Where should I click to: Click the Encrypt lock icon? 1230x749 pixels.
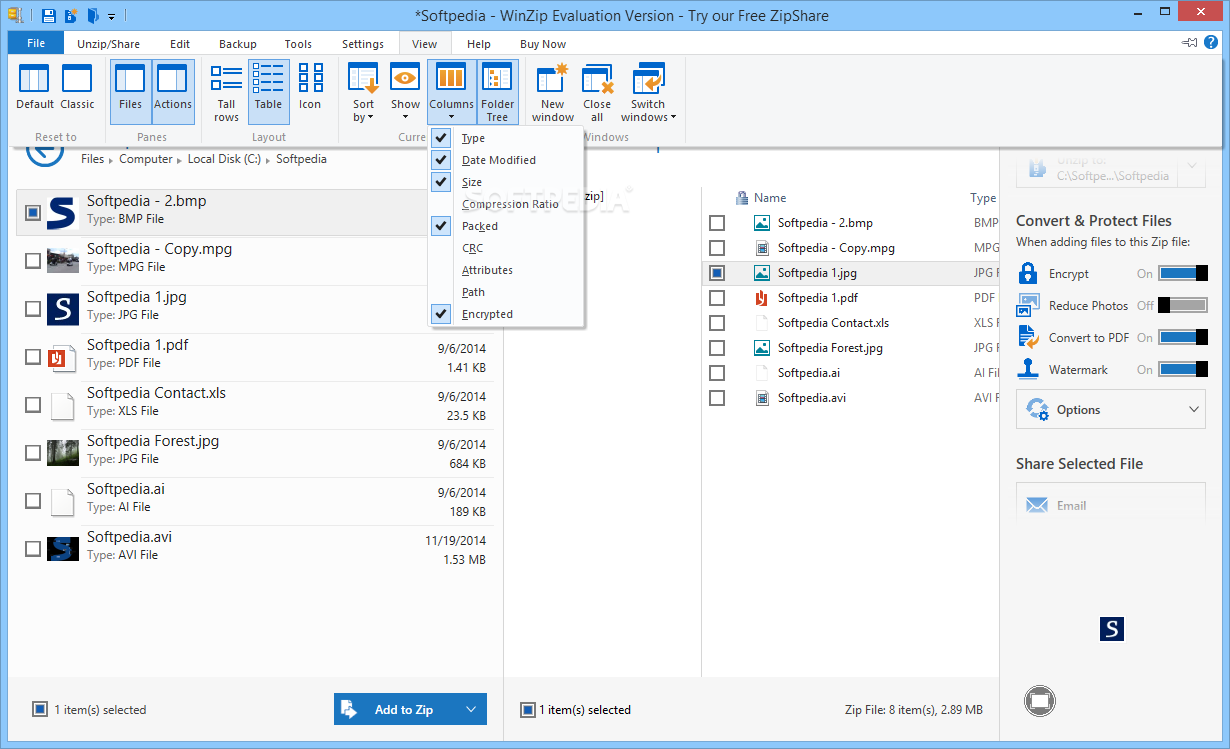click(x=1028, y=273)
